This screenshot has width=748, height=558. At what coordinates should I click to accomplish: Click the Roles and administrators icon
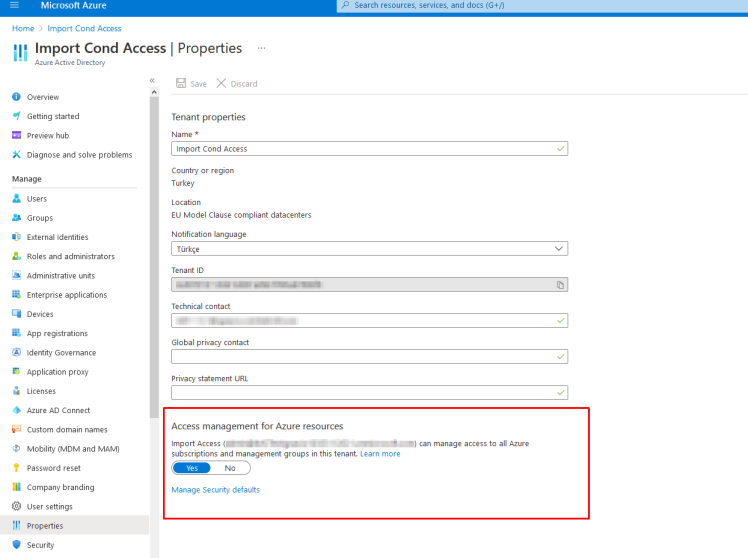pyautogui.click(x=16, y=256)
